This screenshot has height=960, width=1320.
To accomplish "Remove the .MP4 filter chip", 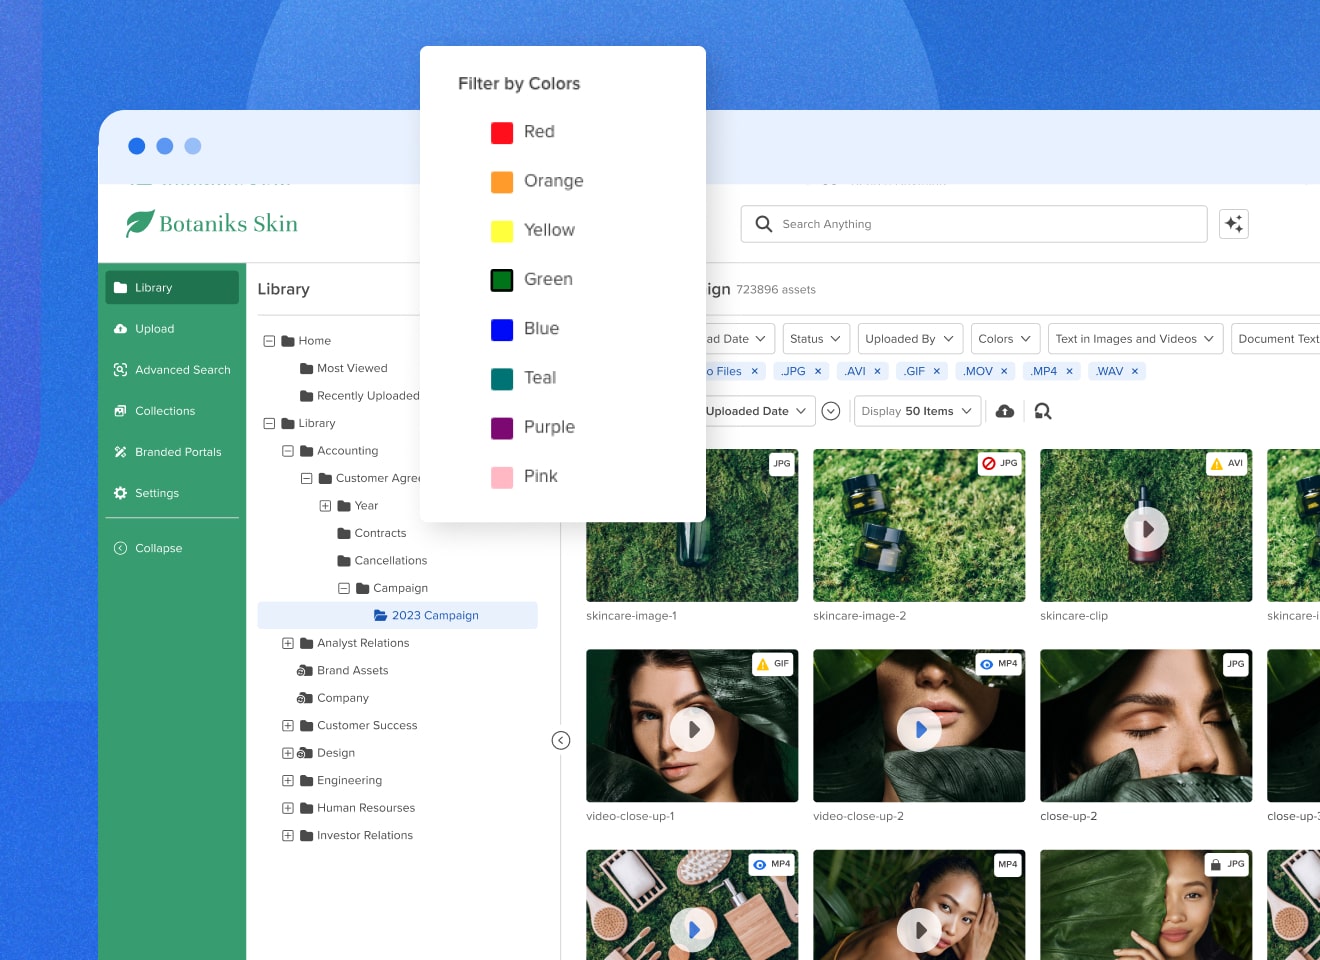I will (x=1069, y=371).
